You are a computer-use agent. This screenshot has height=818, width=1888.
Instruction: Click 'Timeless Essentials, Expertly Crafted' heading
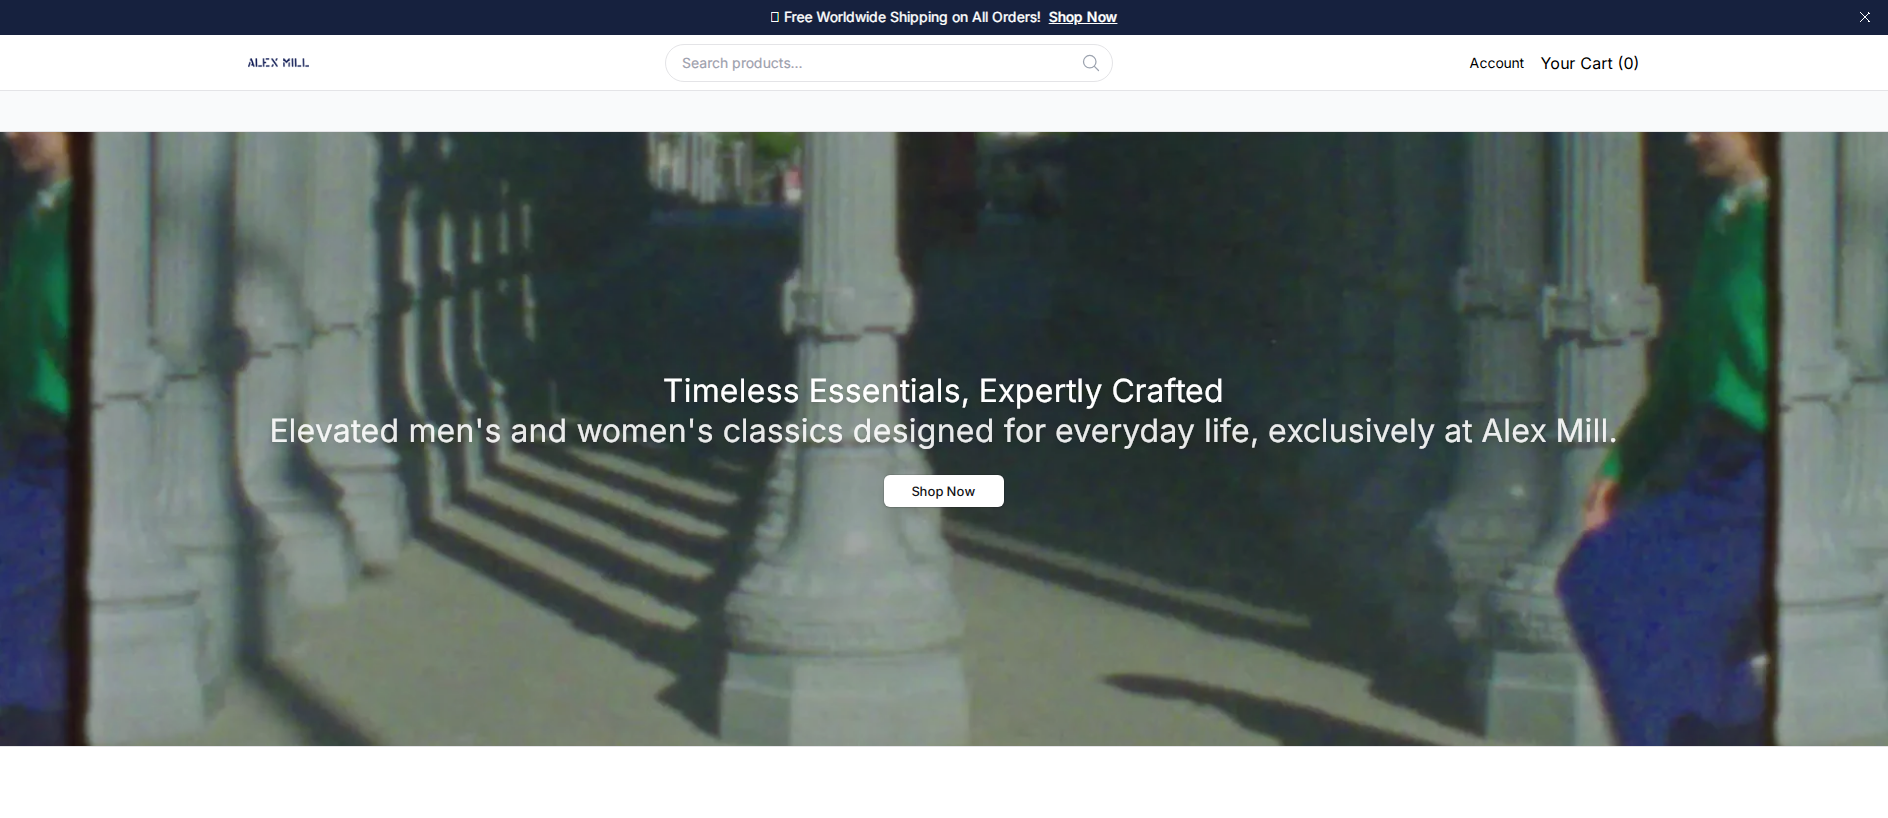[943, 390]
